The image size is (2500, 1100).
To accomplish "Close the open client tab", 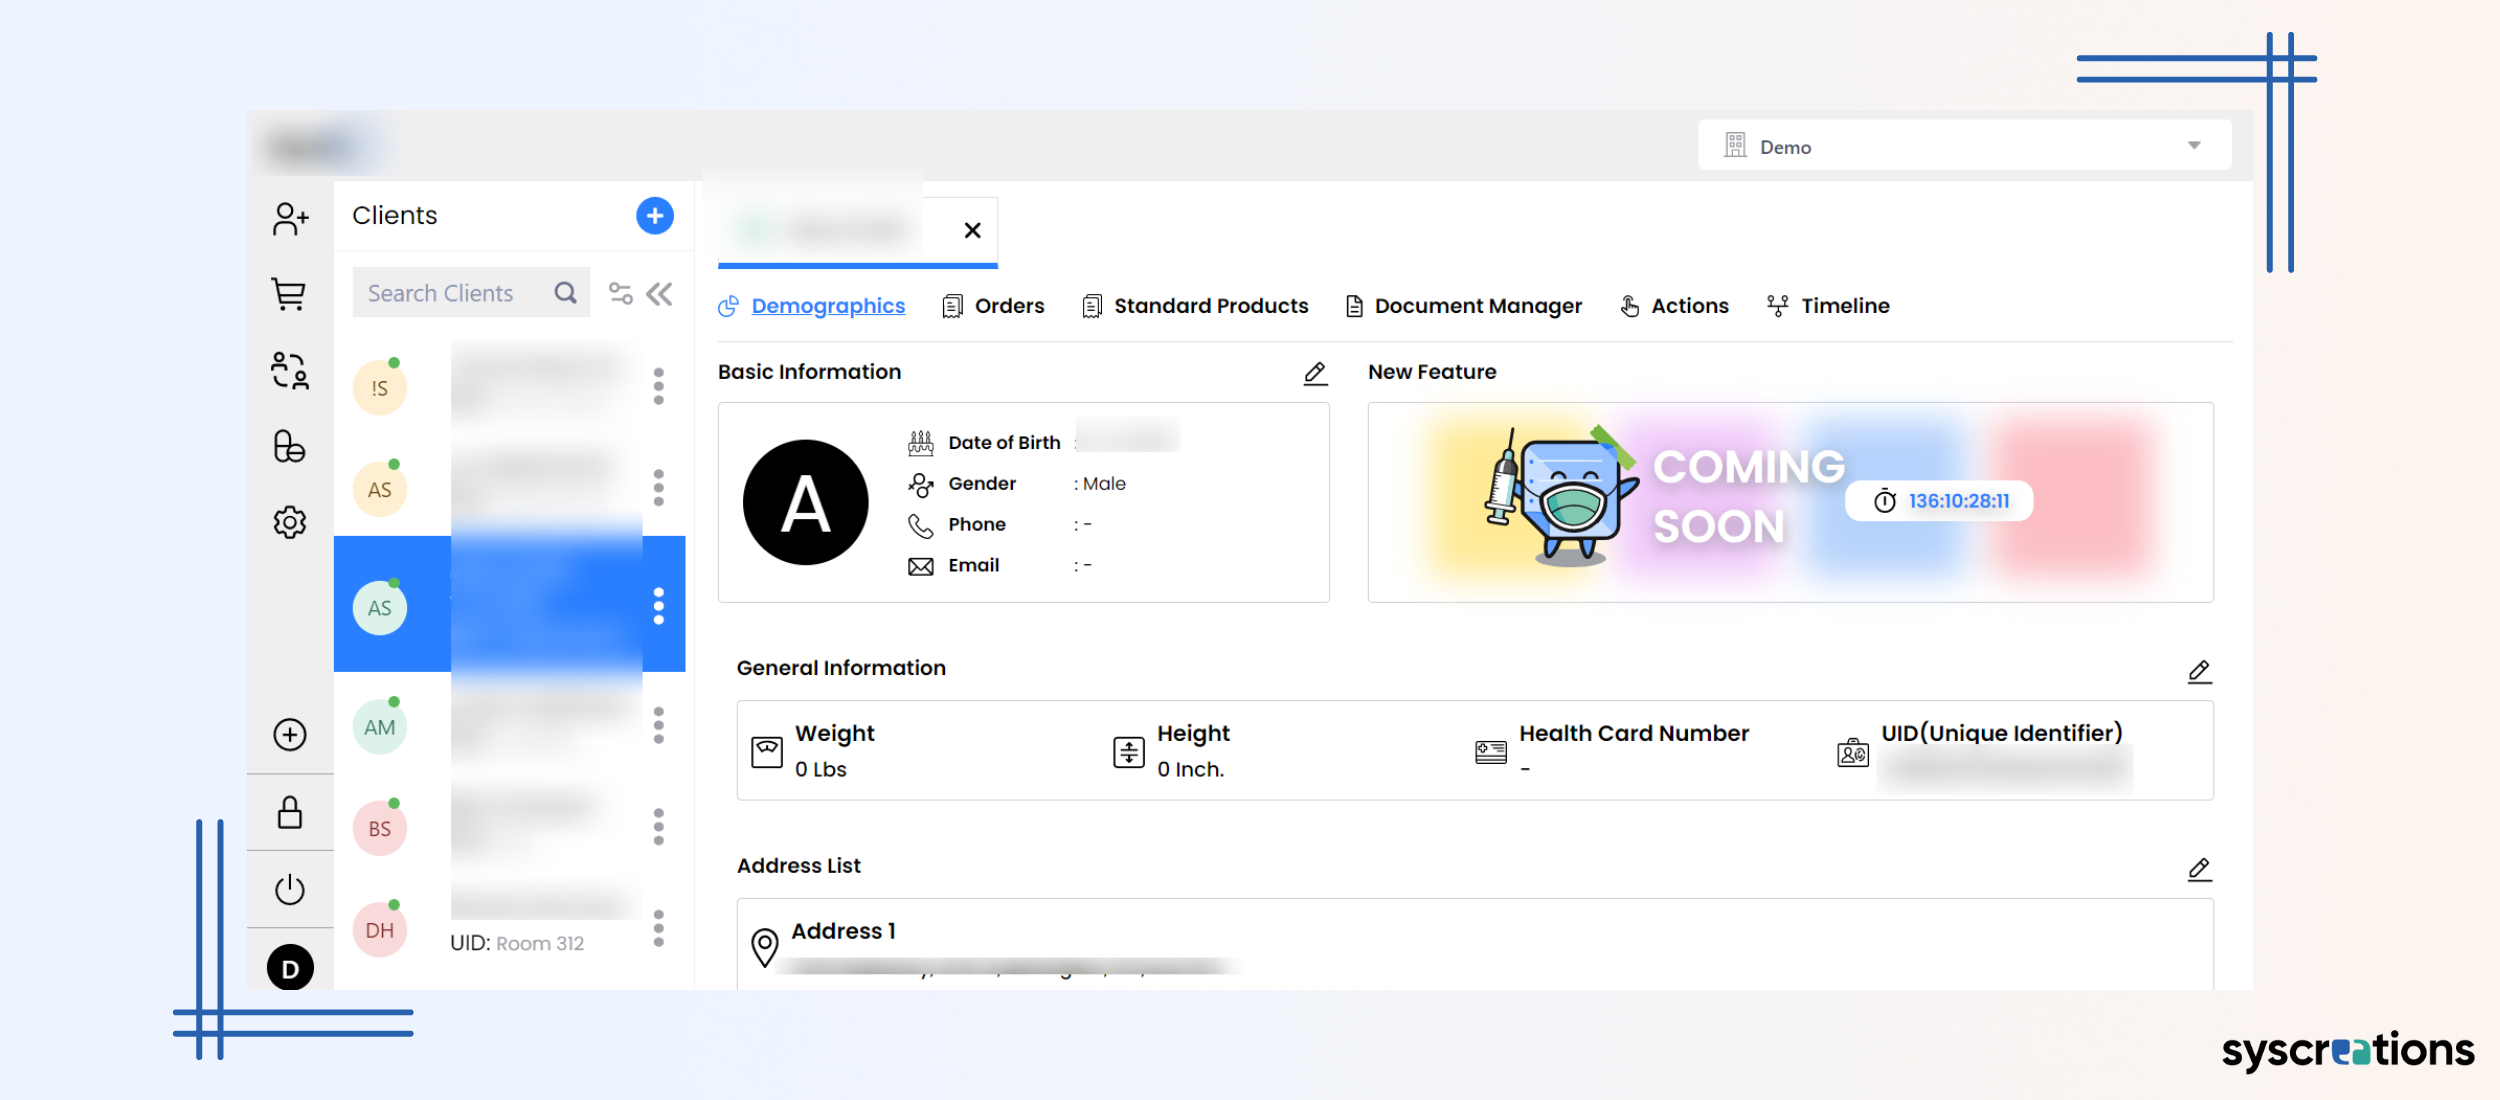I will pyautogui.click(x=972, y=231).
